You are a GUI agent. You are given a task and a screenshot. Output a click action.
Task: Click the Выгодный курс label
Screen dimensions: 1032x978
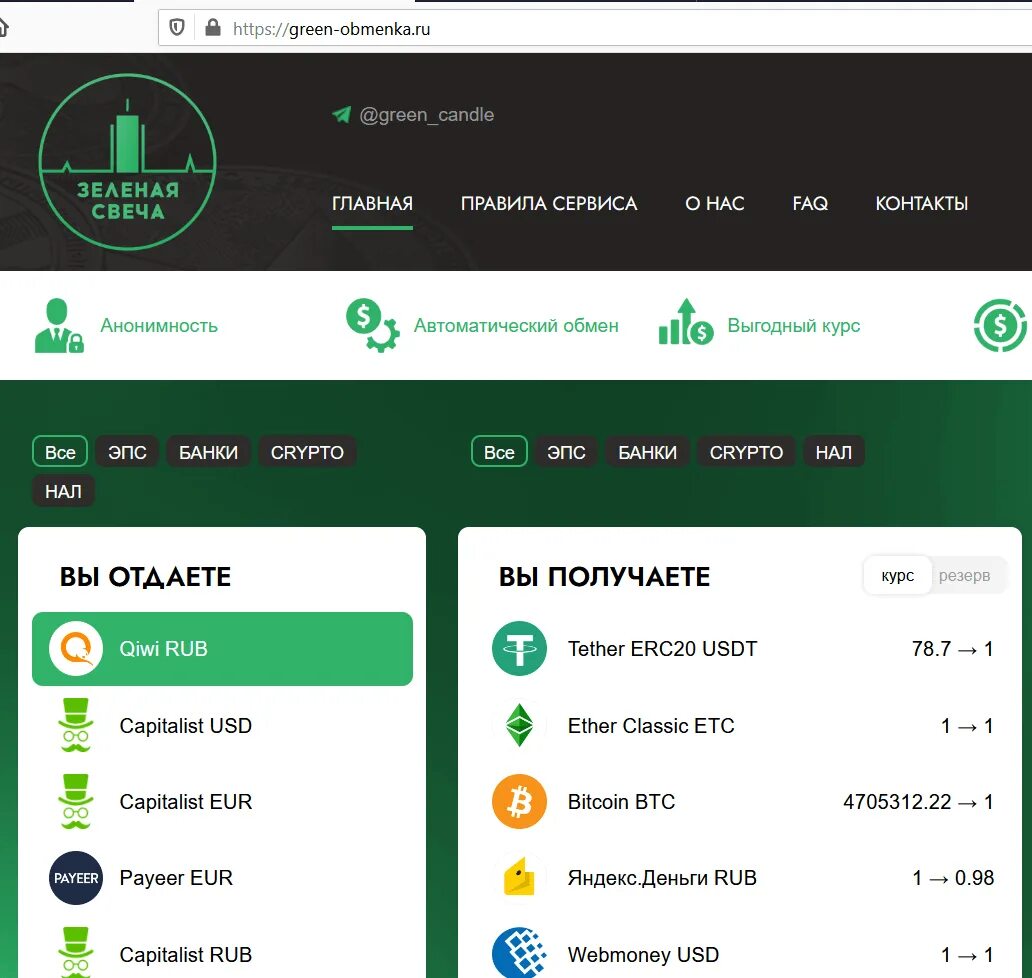click(794, 326)
